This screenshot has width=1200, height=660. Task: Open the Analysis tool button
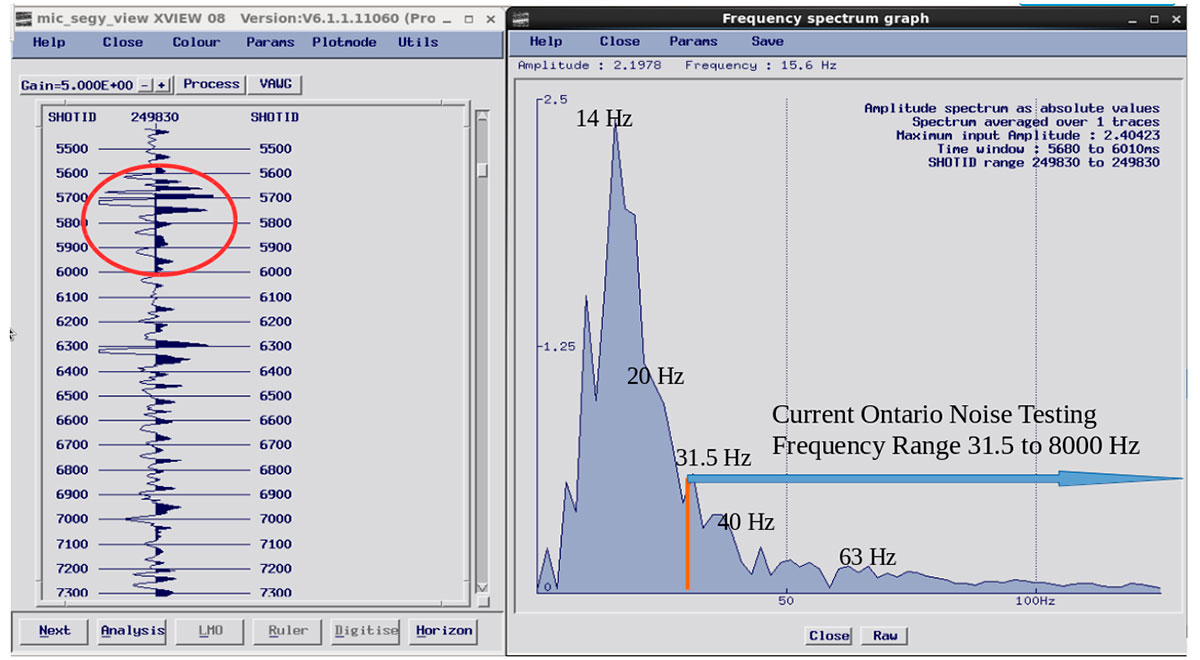point(132,631)
